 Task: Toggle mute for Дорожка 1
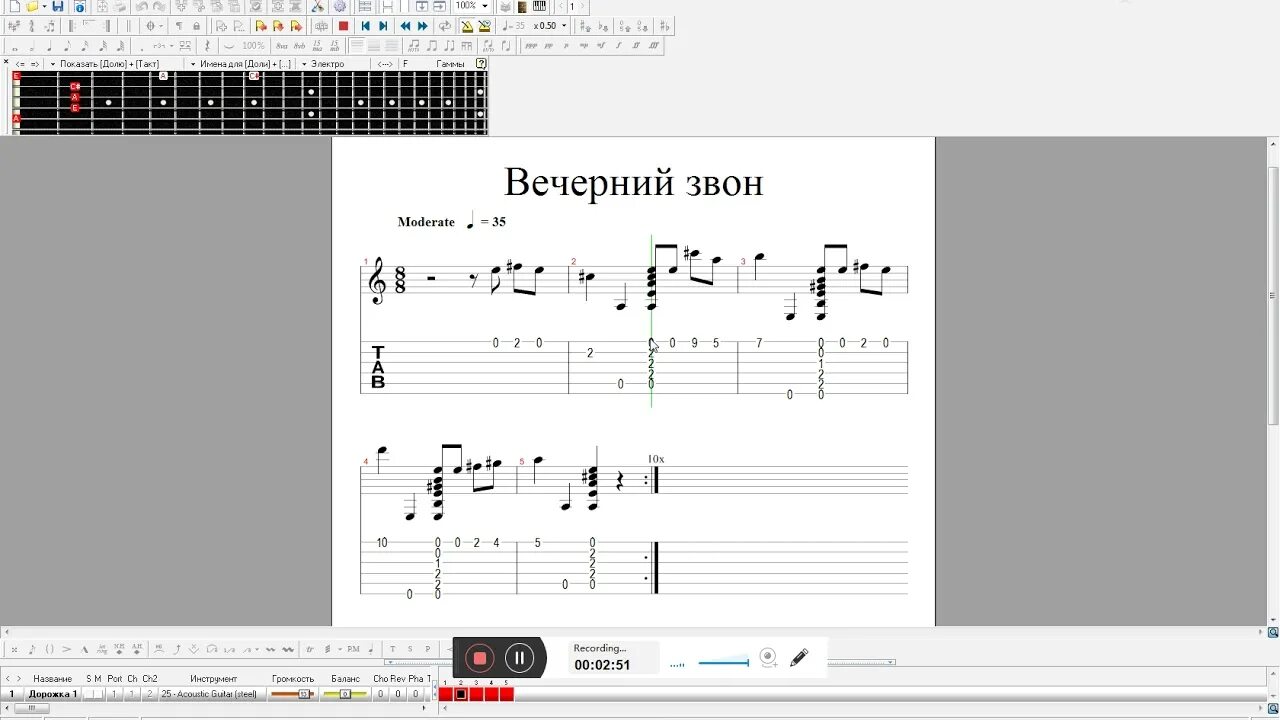click(98, 694)
